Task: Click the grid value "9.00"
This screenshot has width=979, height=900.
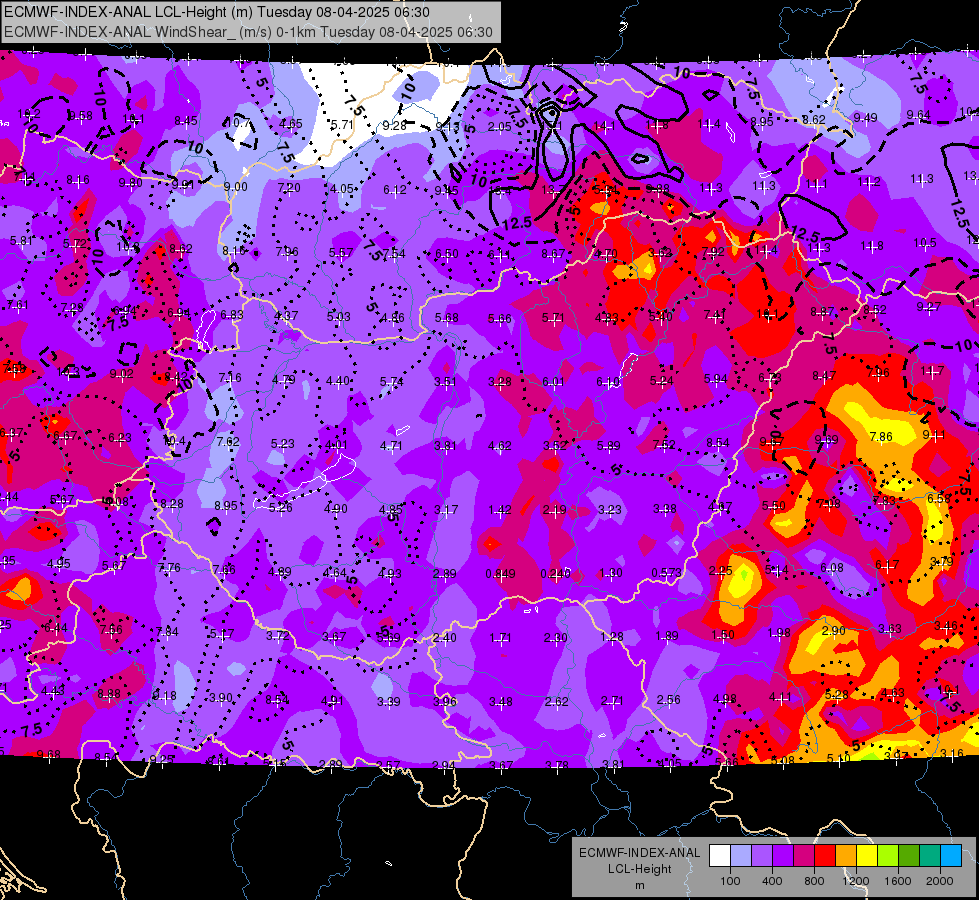Action: tap(235, 187)
